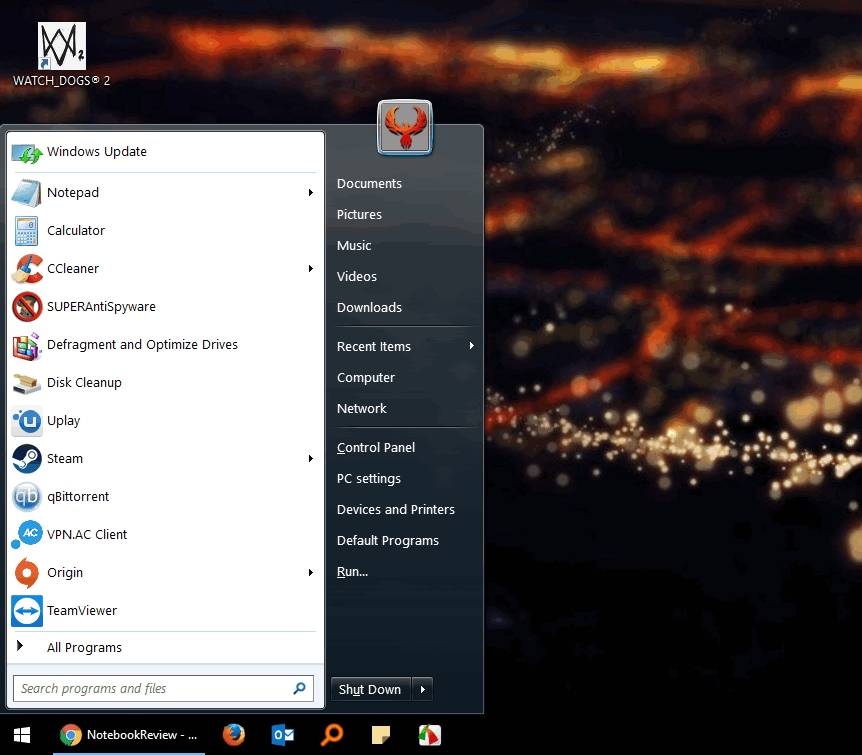Viewport: 862px width, 755px height.
Task: Click the Shut Down button
Action: coord(371,690)
